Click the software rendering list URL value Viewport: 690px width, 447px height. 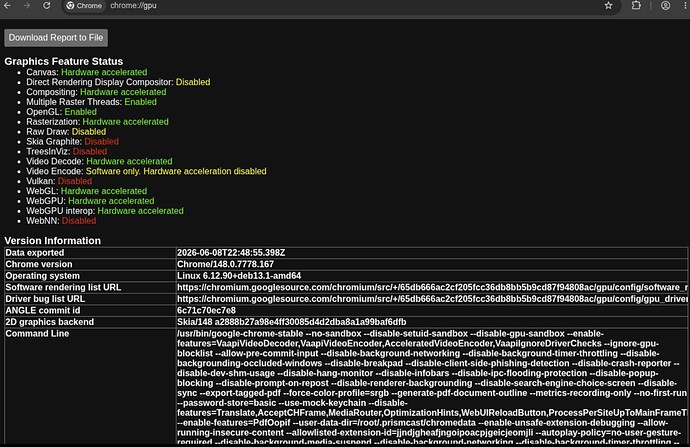(432, 287)
